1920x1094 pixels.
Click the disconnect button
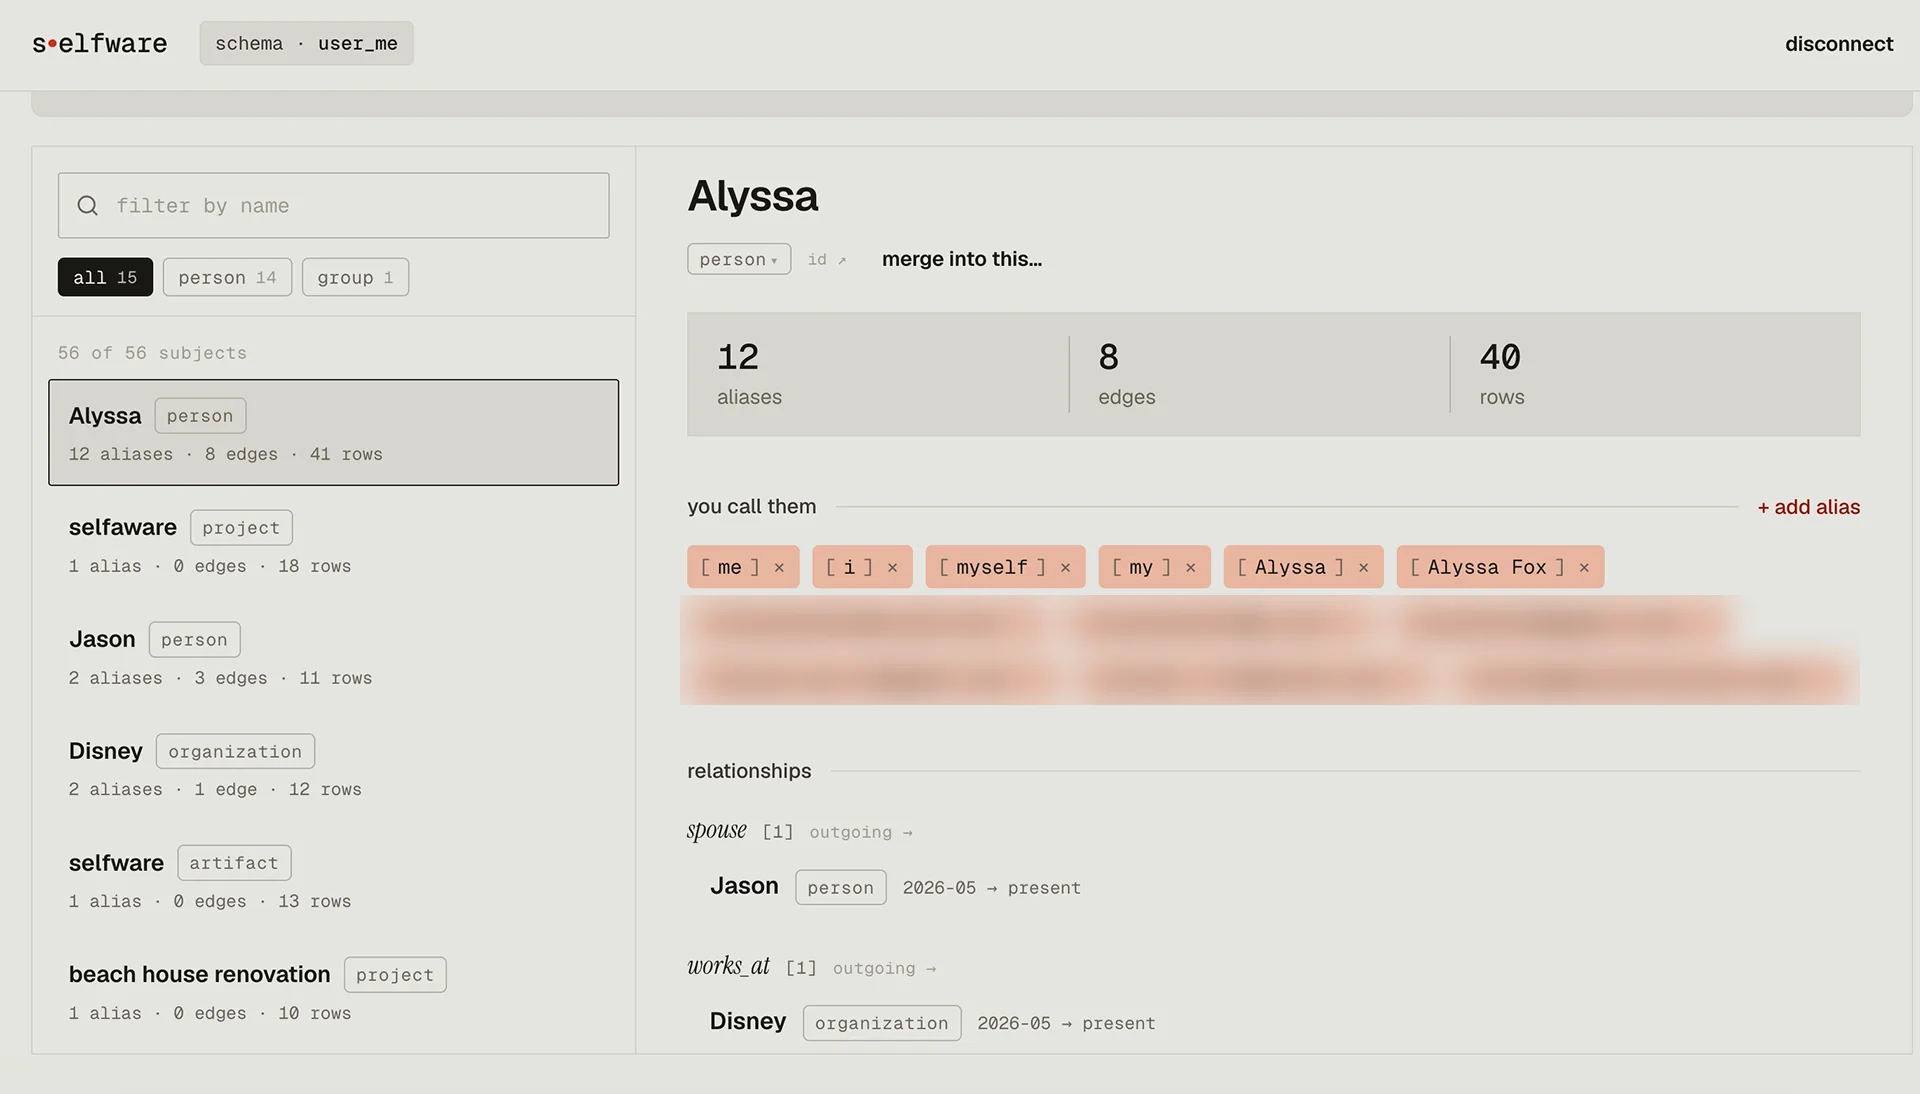(x=1838, y=44)
